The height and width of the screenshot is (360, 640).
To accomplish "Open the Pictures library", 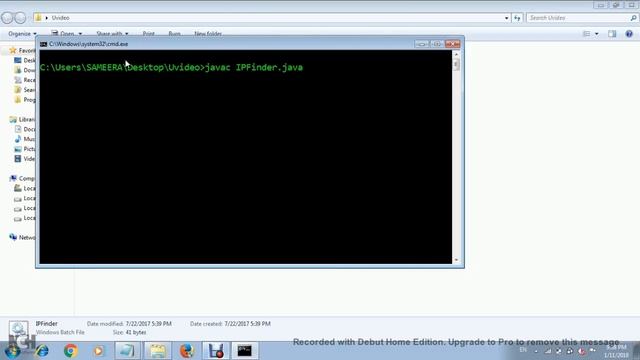I will pyautogui.click(x=24, y=149).
